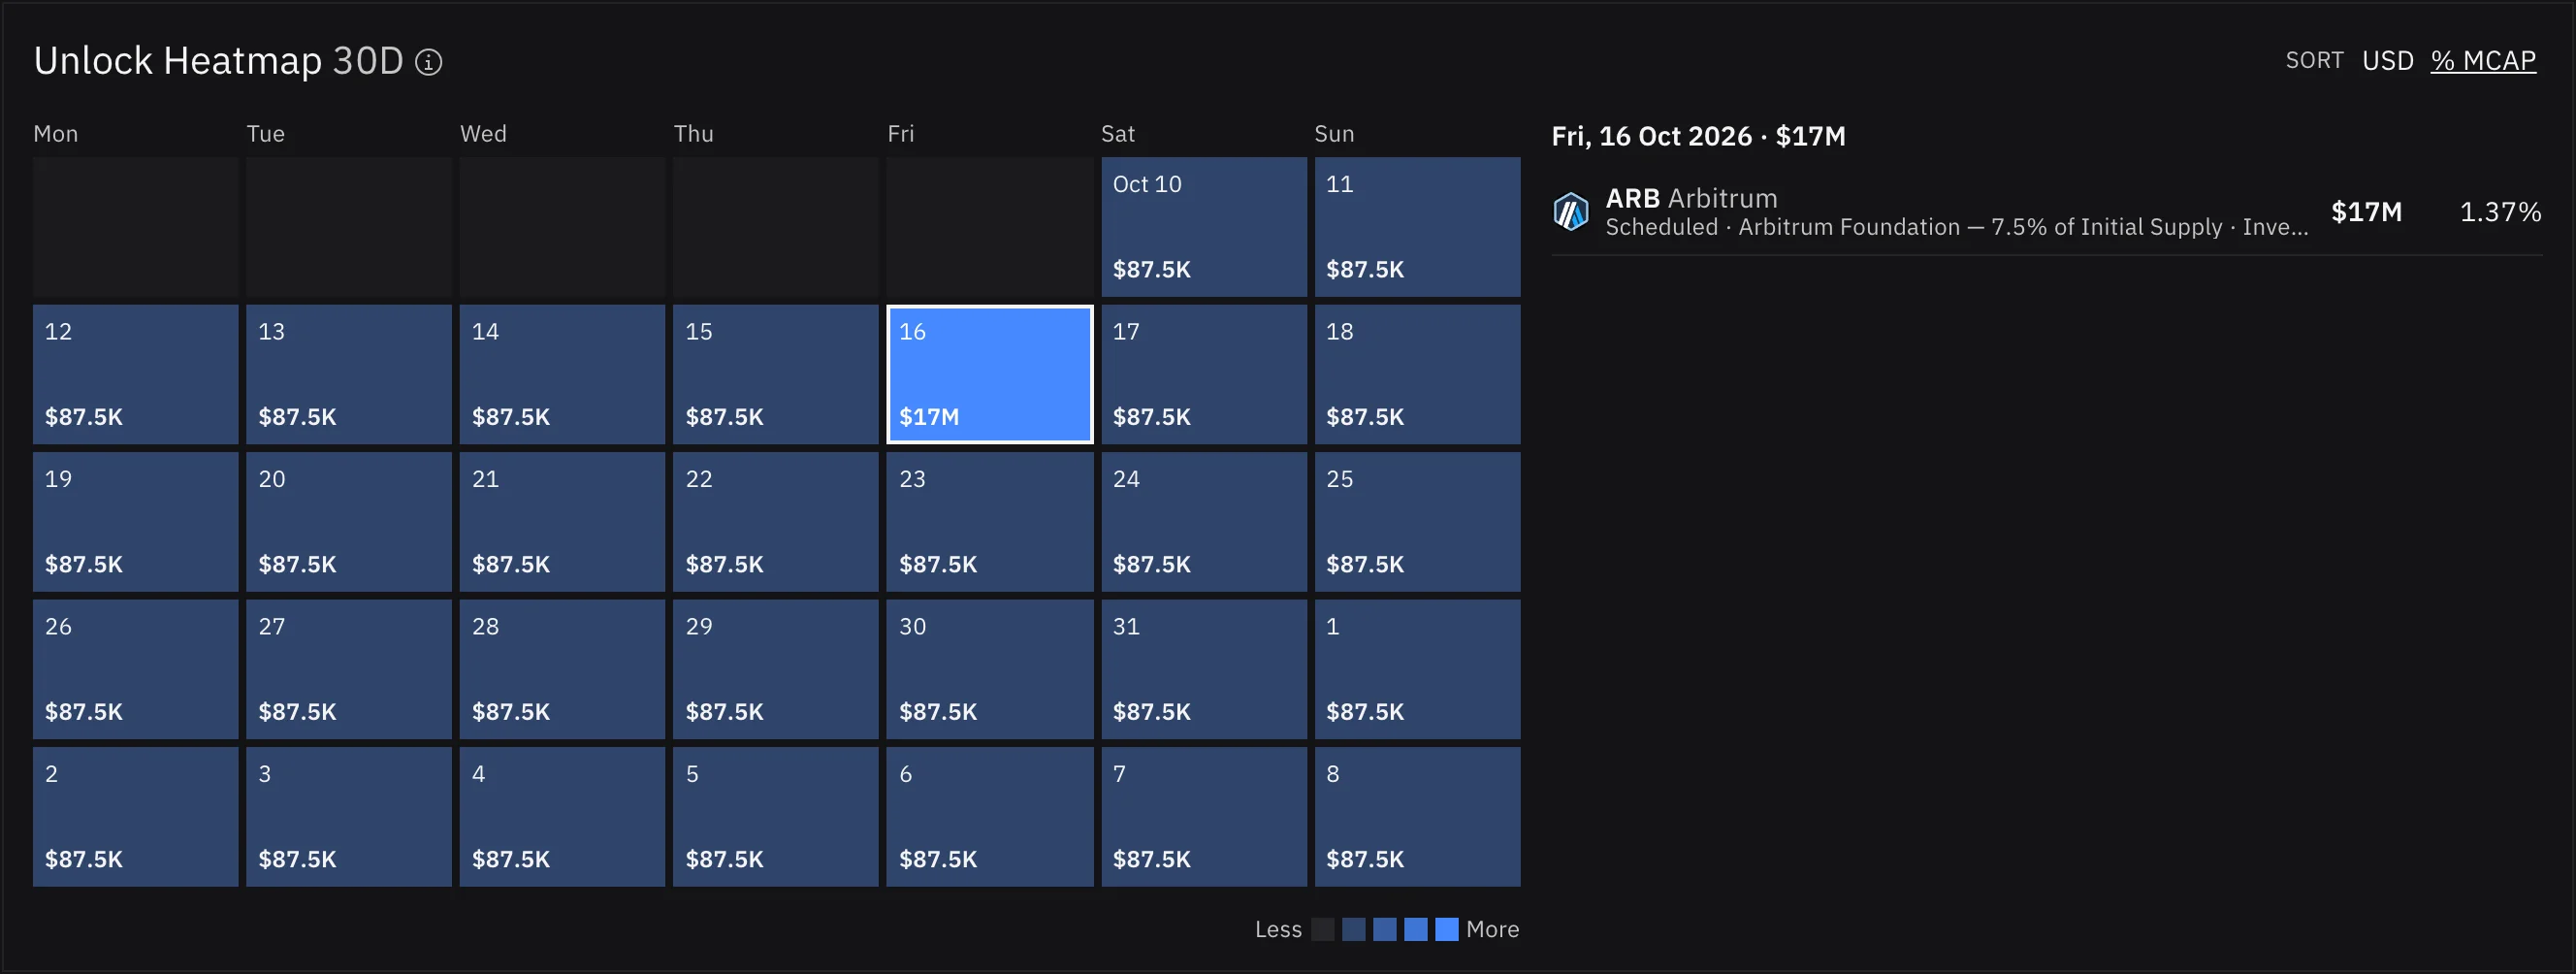Sort by % MCAP
Image resolution: width=2576 pixels, height=974 pixels.
[2483, 61]
